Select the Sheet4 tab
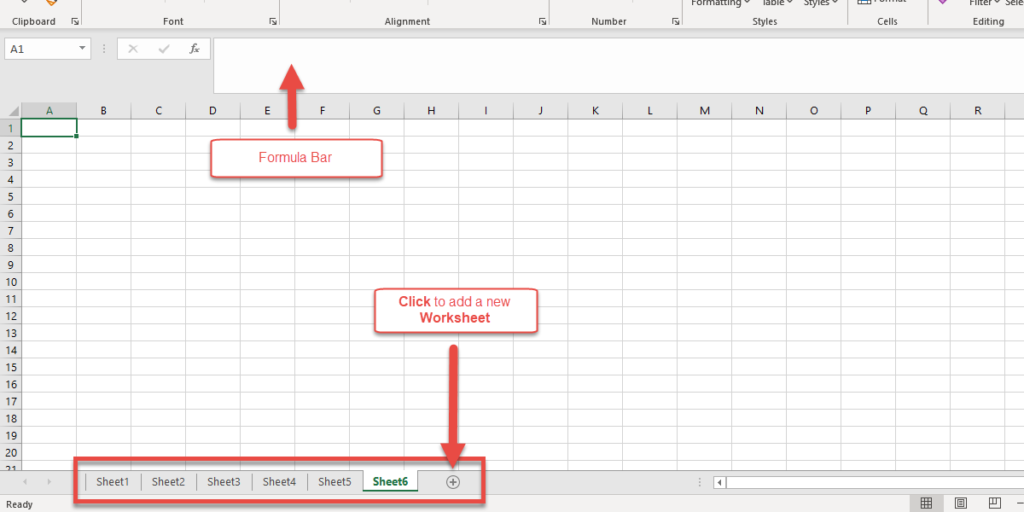Image resolution: width=1024 pixels, height=512 pixels. pos(280,482)
